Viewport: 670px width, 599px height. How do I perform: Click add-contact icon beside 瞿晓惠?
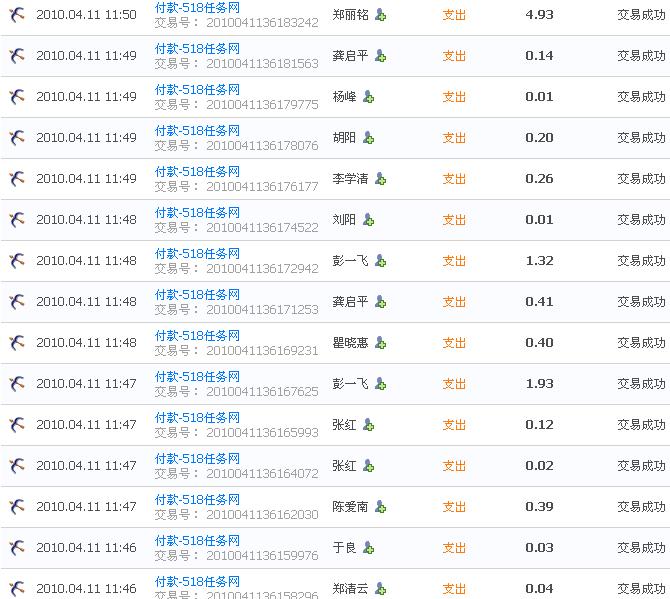381,343
